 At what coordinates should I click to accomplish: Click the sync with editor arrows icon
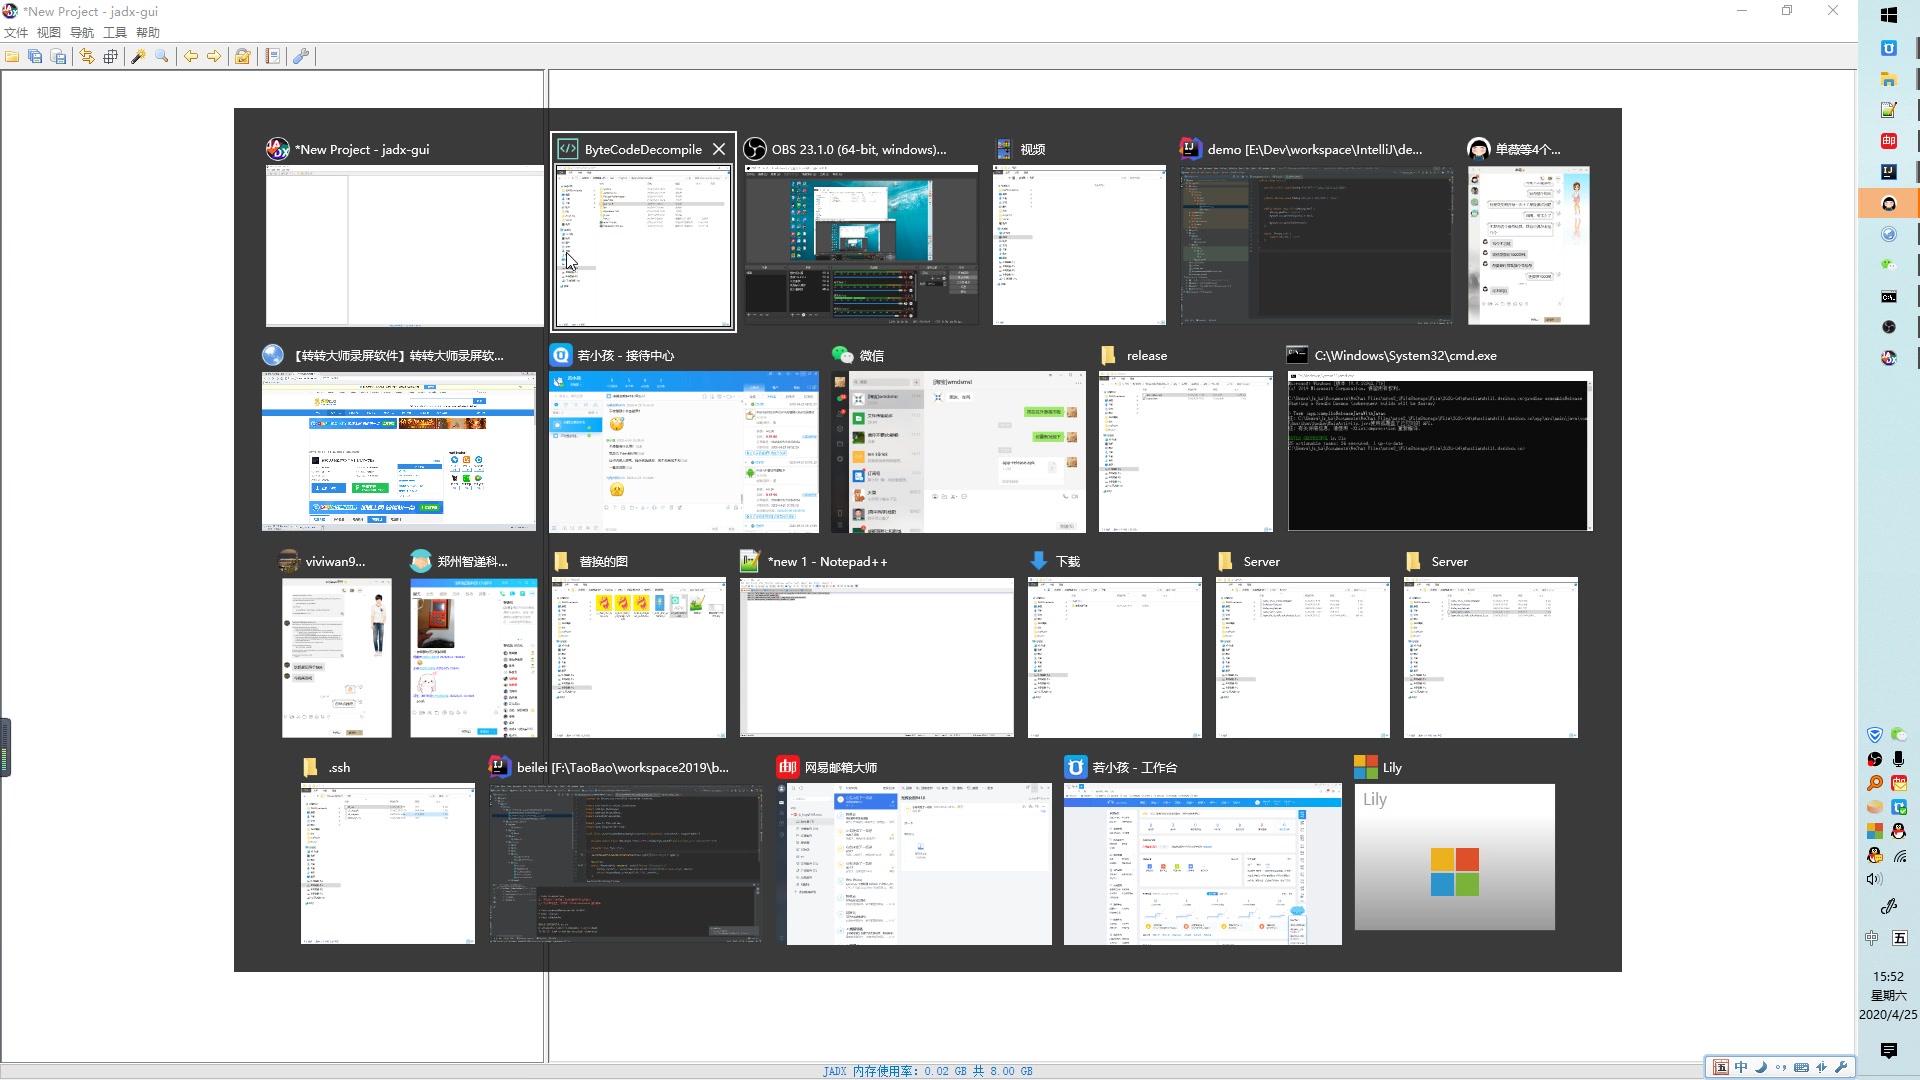87,57
